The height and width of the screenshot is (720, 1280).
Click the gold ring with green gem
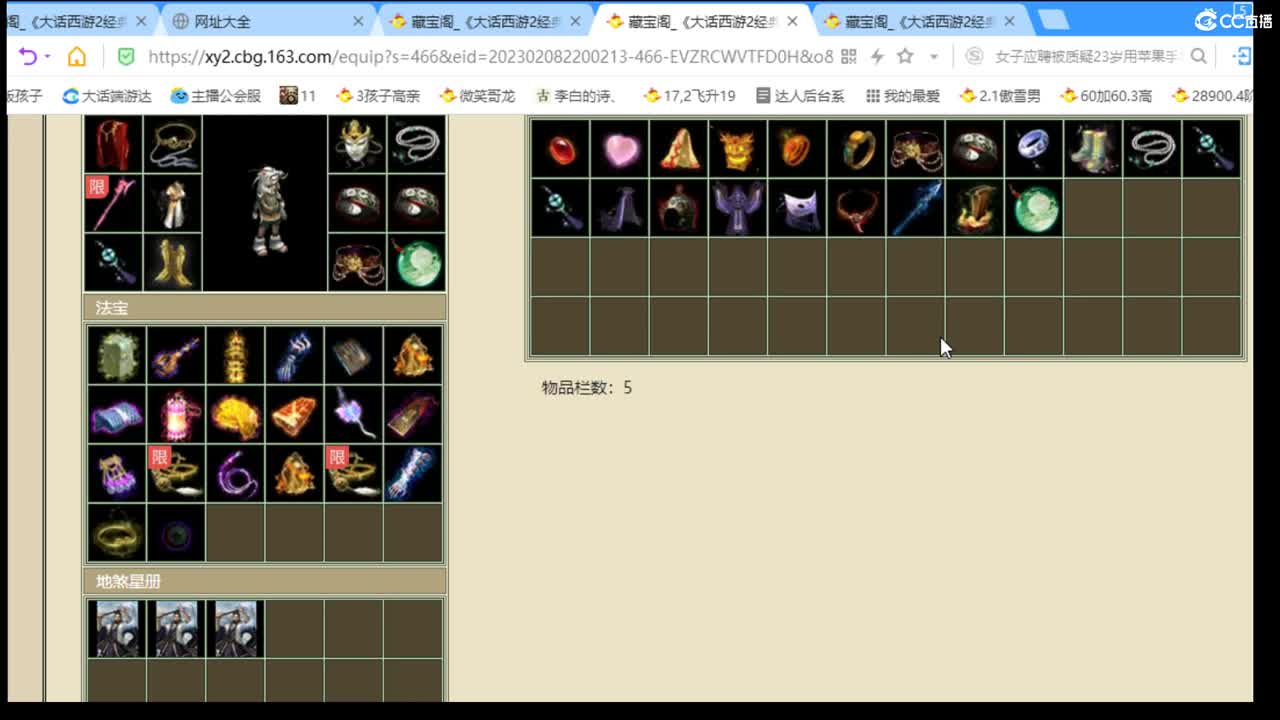point(857,149)
